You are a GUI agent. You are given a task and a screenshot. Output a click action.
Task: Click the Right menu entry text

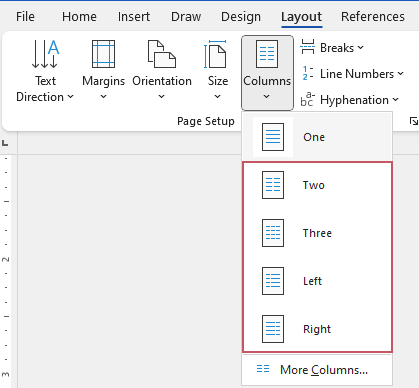(317, 329)
